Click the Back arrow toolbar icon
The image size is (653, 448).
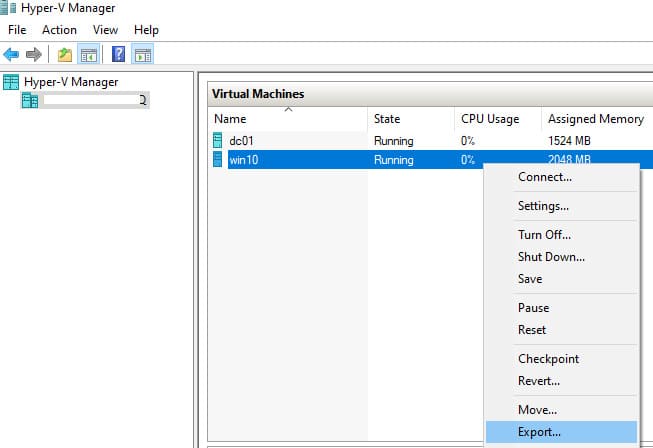[x=11, y=54]
